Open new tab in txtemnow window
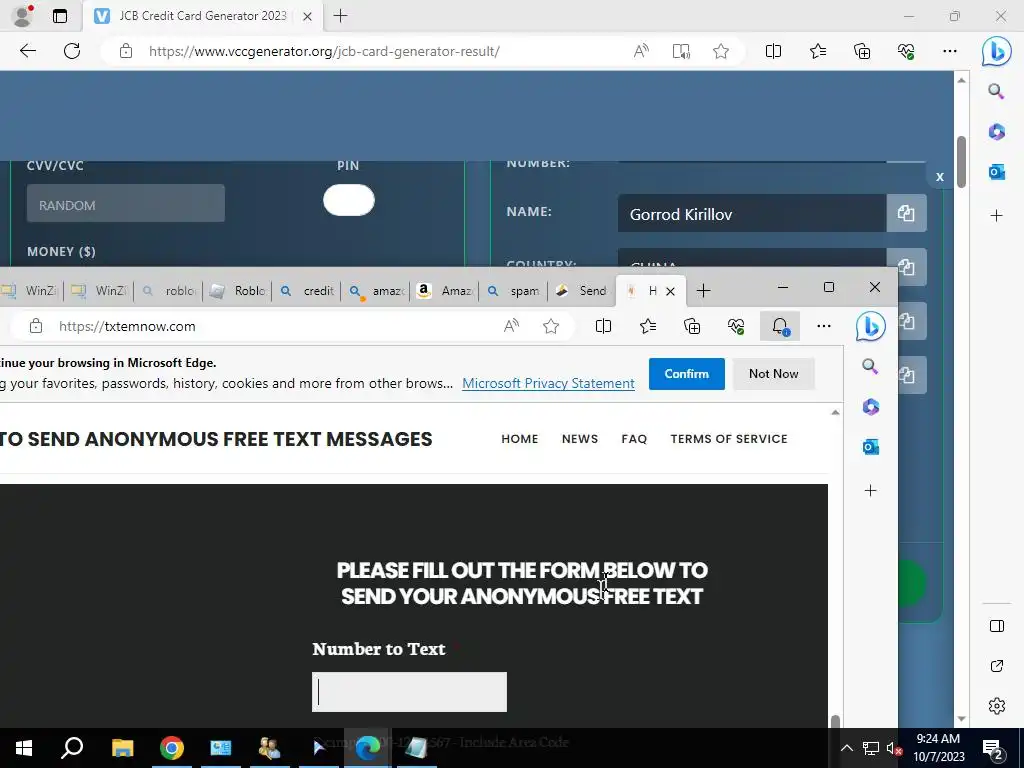The width and height of the screenshot is (1024, 768). (703, 291)
